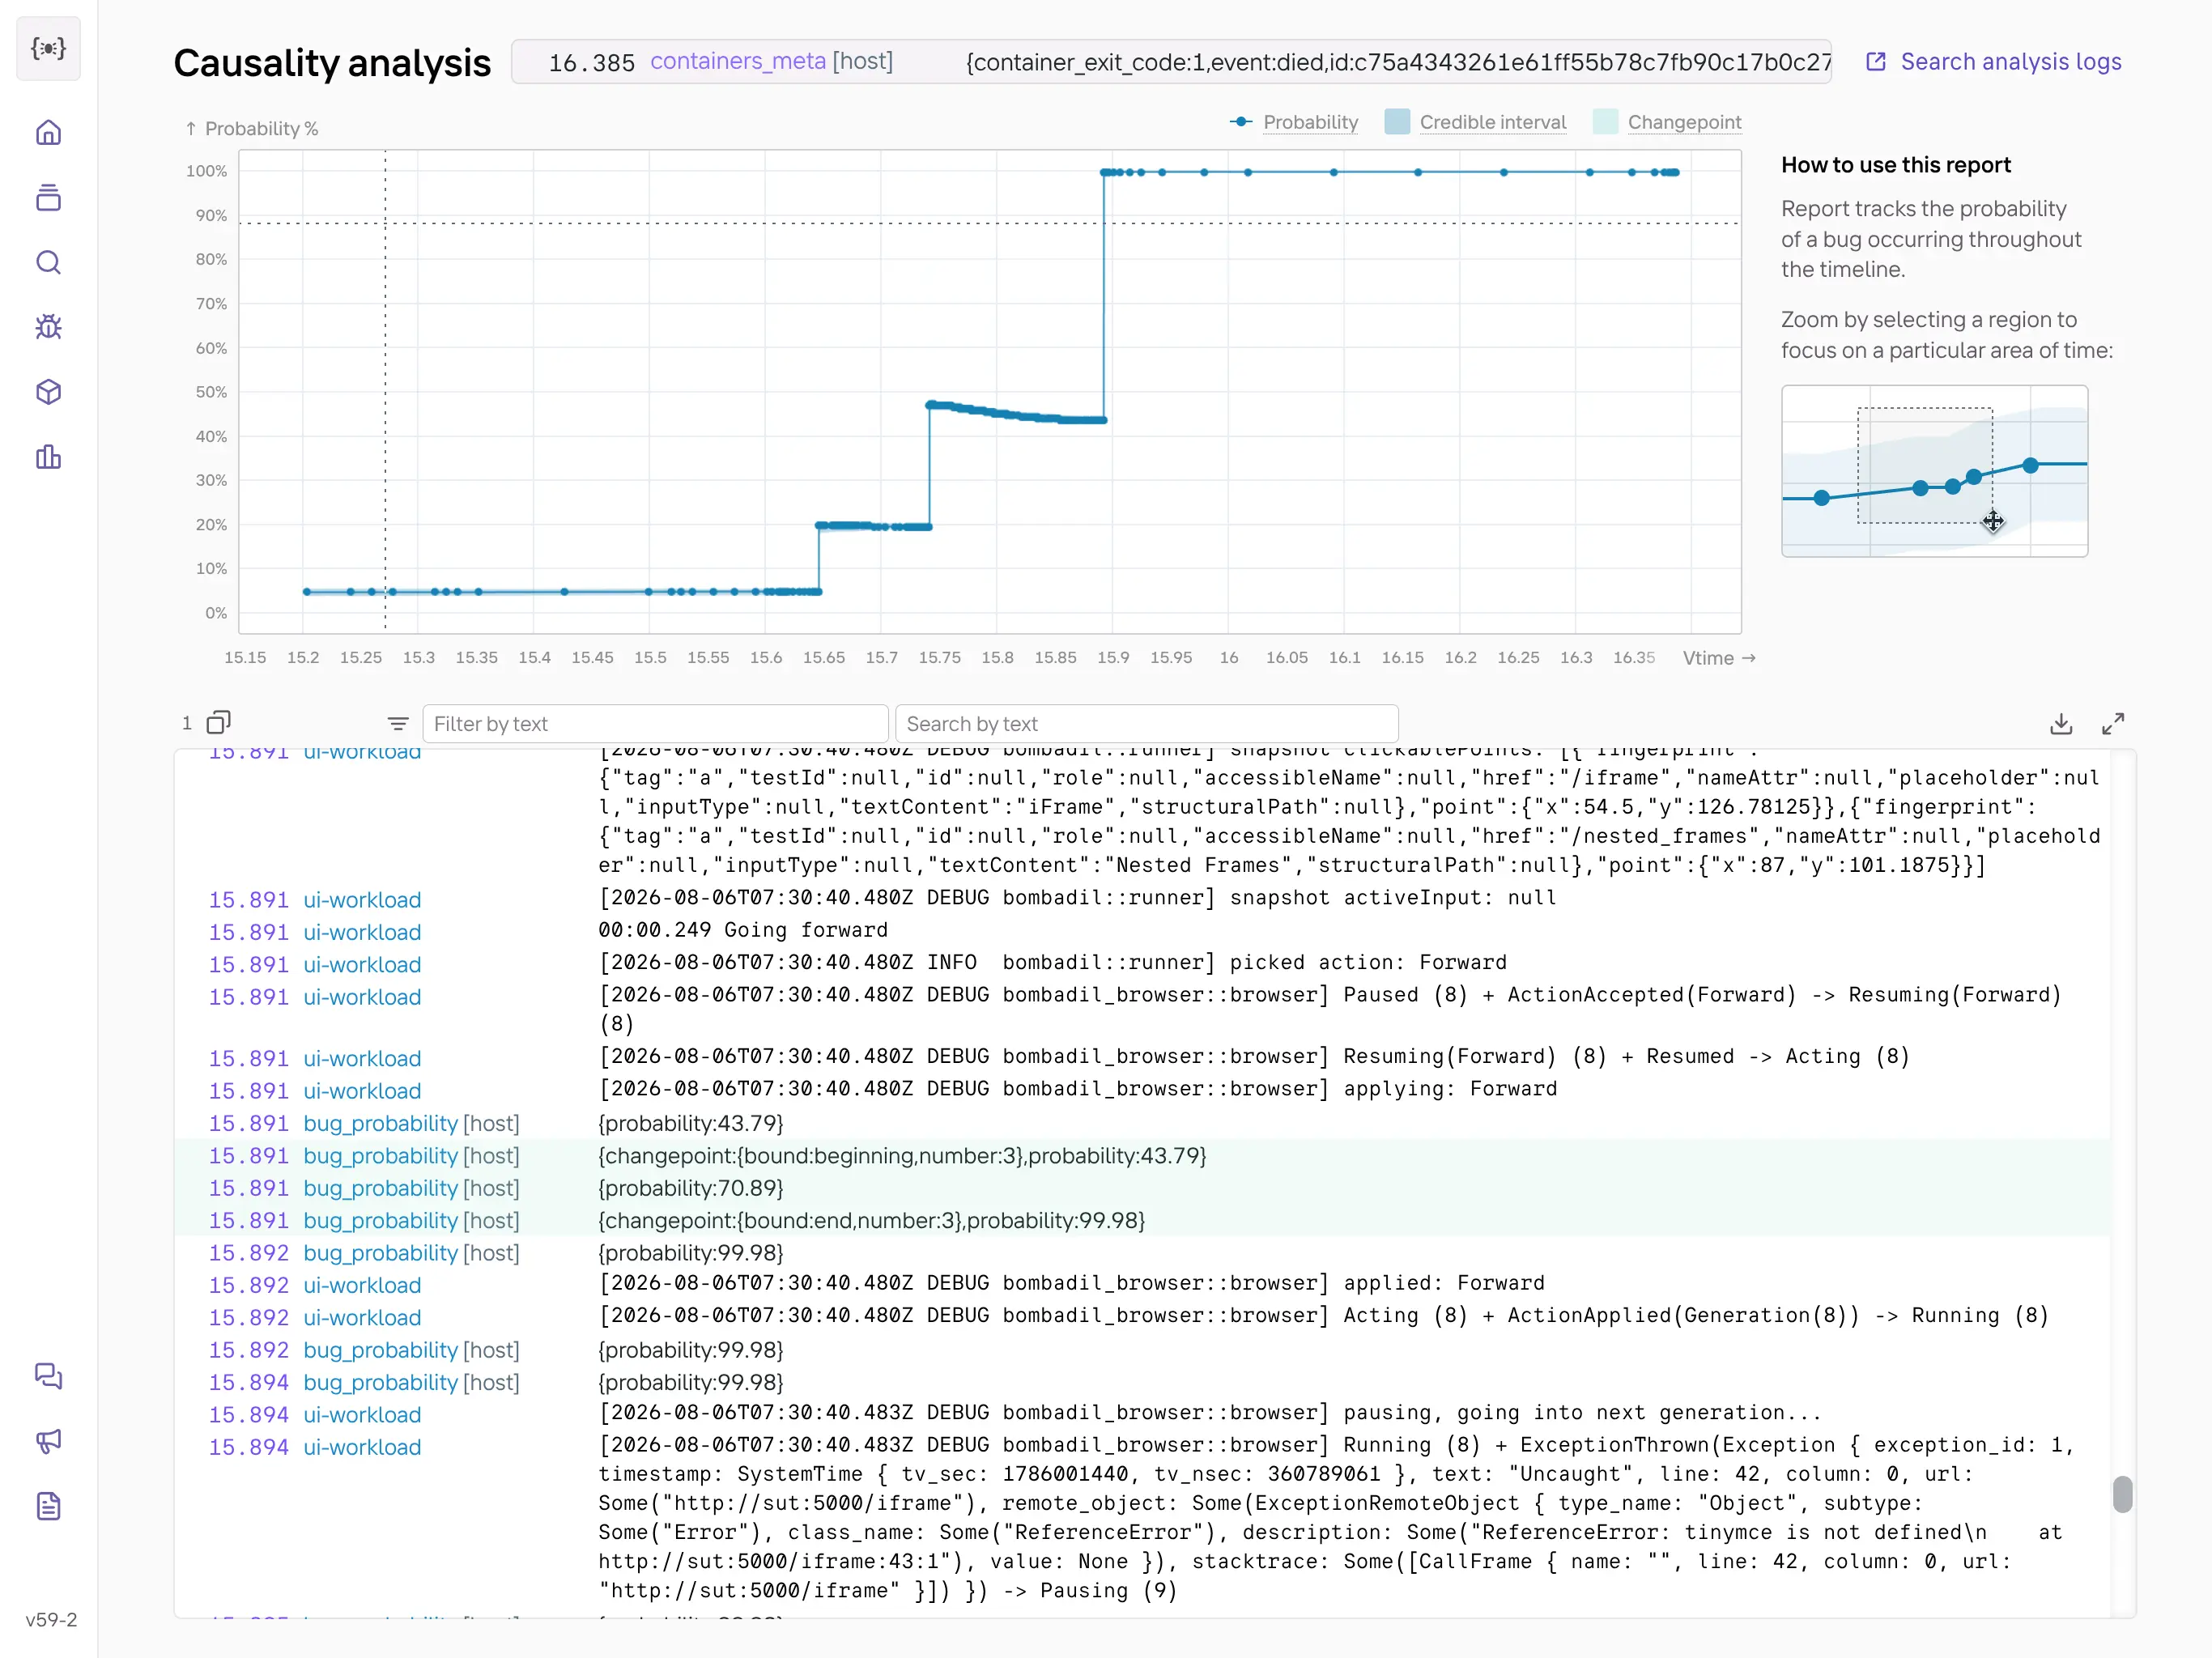This screenshot has width=2212, height=1658.
Task: Click ui-workload row 'picked action: Forward'
Action: tap(1142, 963)
